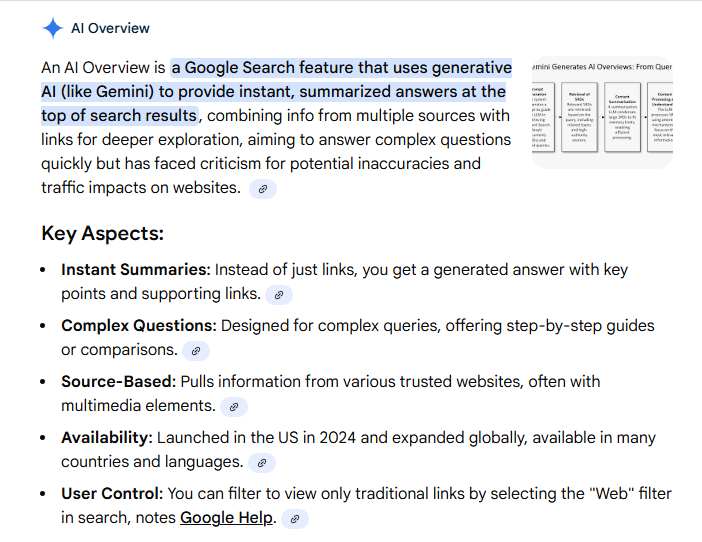This screenshot has height=542, width=702.
Task: Click the bold "Source-Based:" label
Action: pyautogui.click(x=118, y=382)
